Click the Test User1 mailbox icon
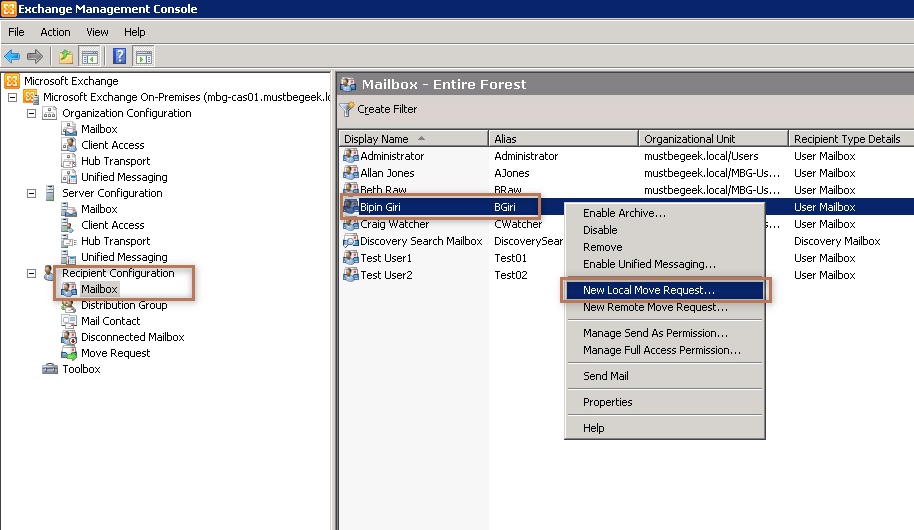 [350, 258]
